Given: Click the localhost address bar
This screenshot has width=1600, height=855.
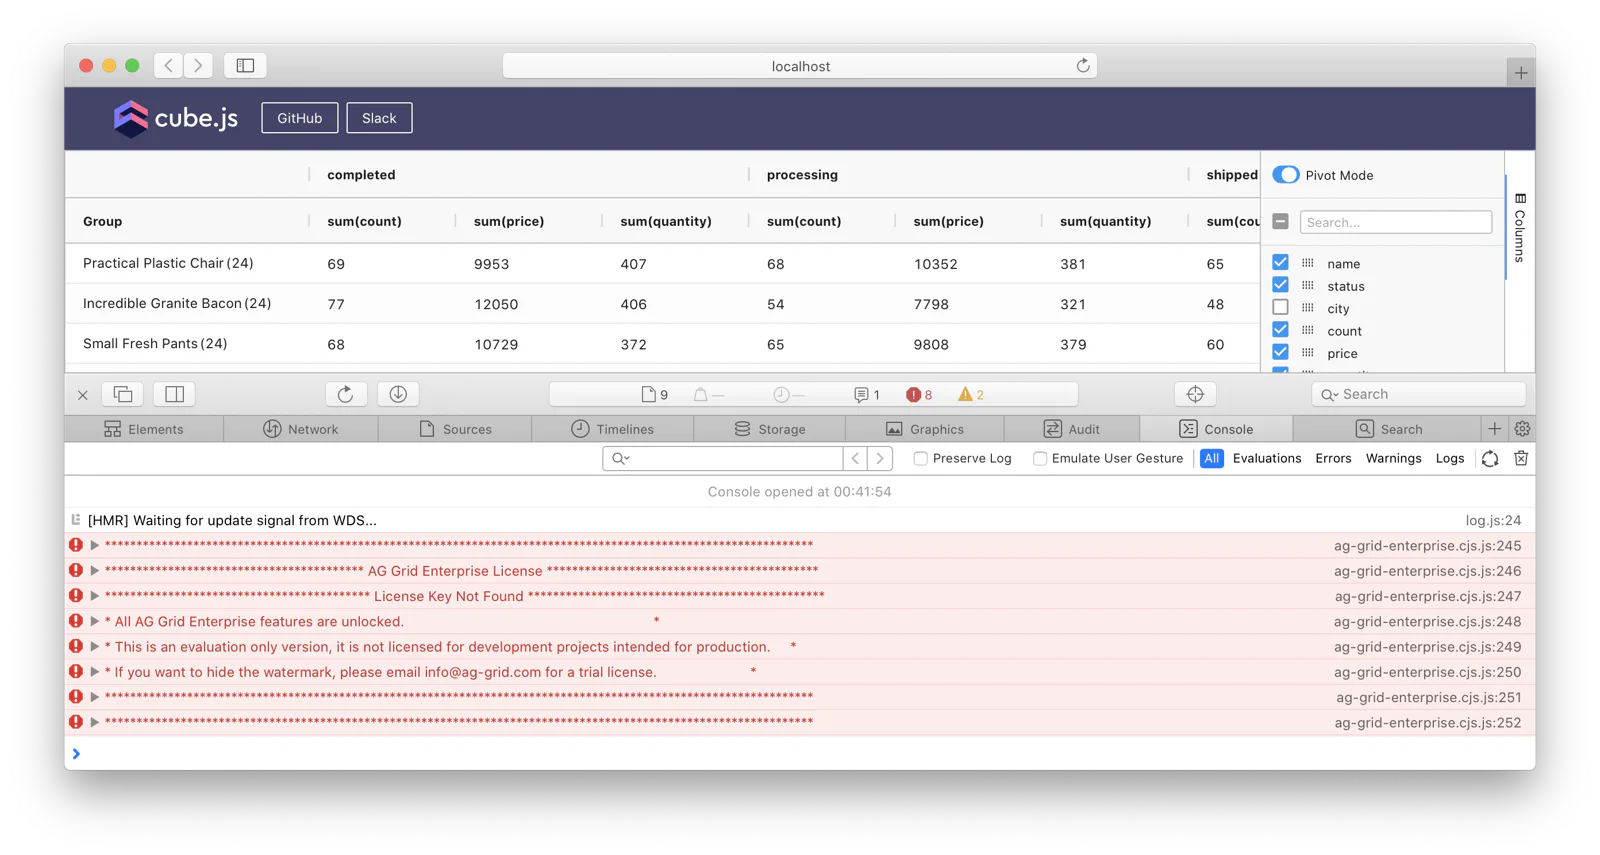Looking at the screenshot, I should (x=800, y=66).
